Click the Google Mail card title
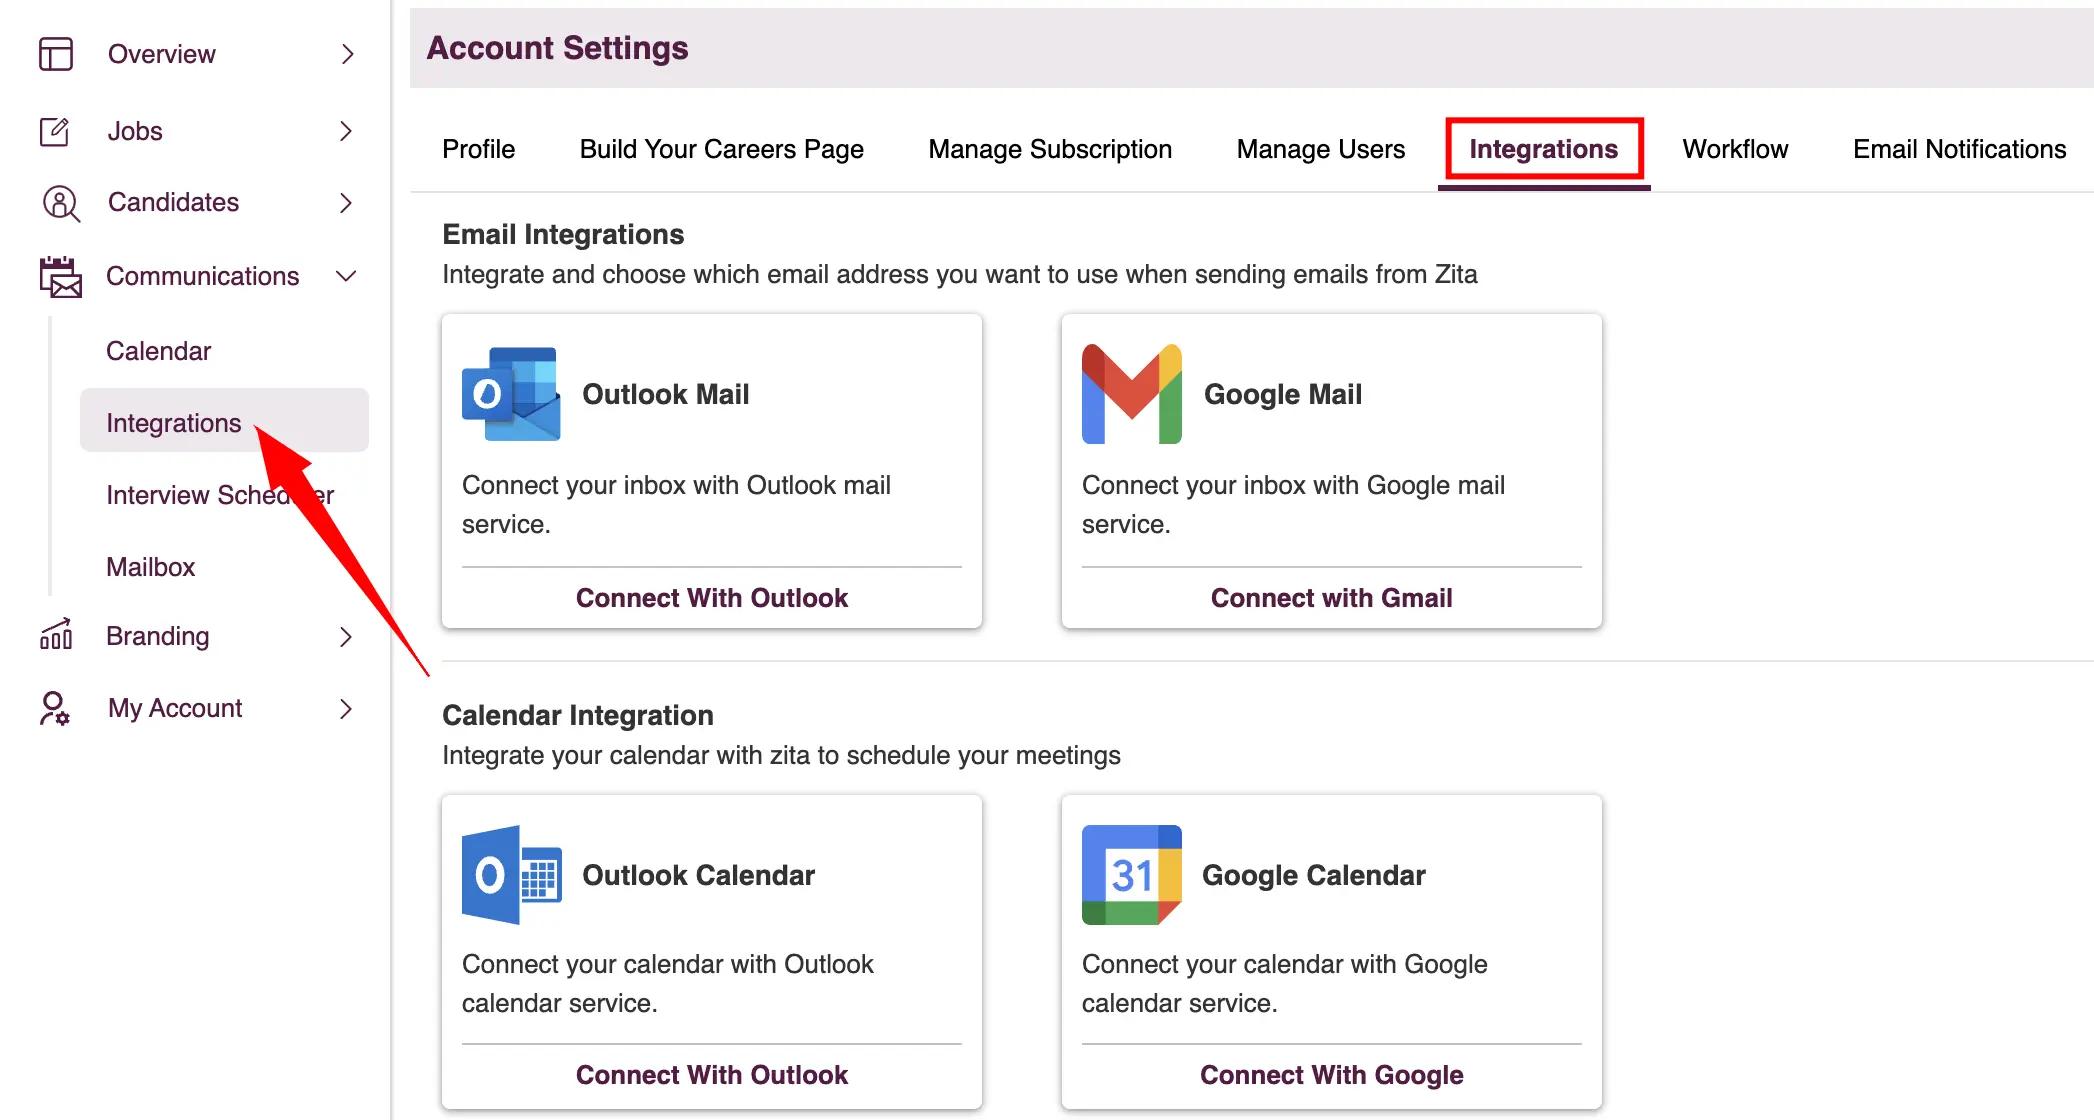Viewport: 2094px width, 1120px height. click(x=1282, y=394)
